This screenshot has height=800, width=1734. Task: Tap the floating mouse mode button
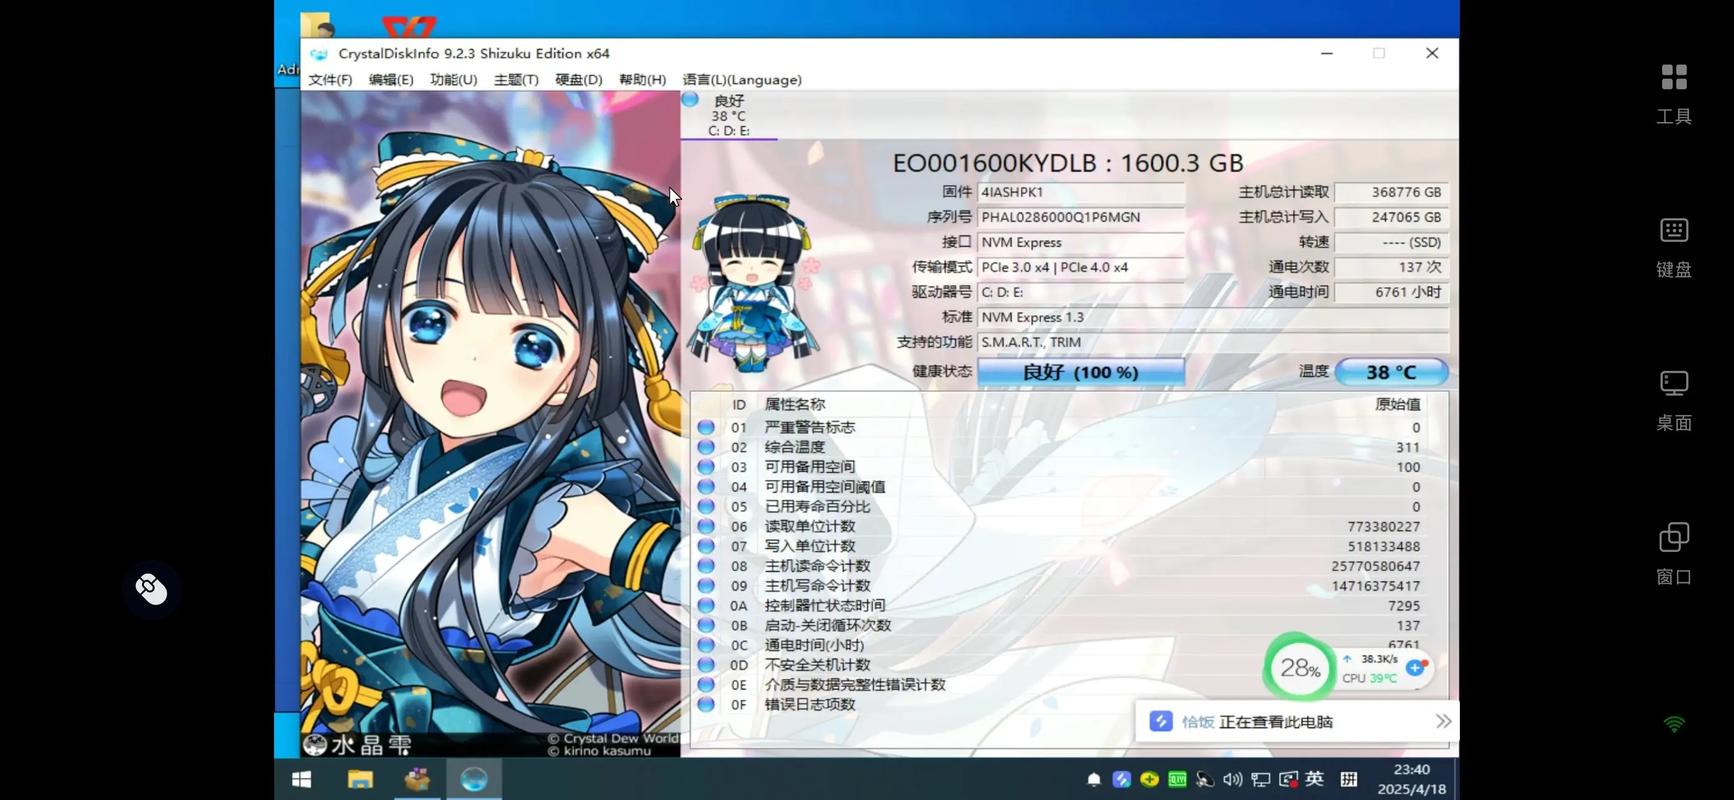(x=152, y=589)
